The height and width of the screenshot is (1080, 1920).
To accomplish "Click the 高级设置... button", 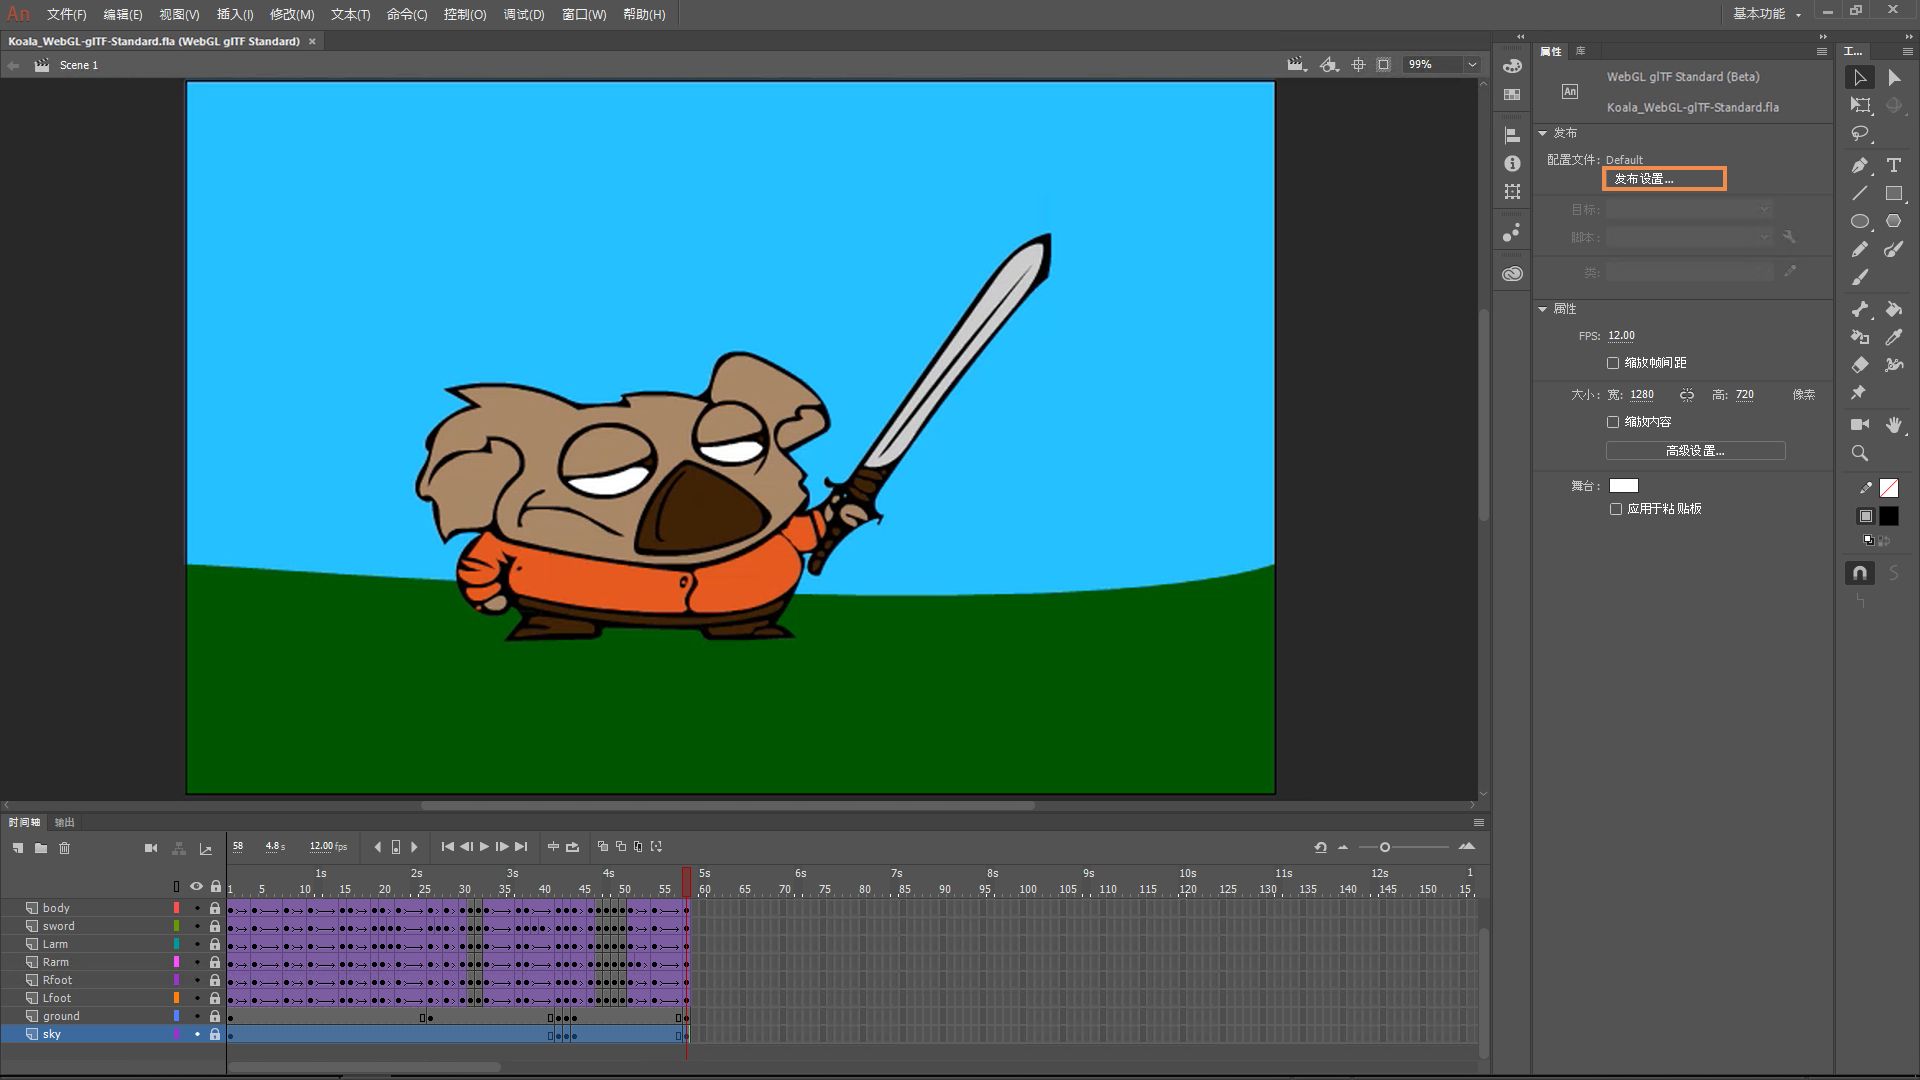I will pos(1695,451).
